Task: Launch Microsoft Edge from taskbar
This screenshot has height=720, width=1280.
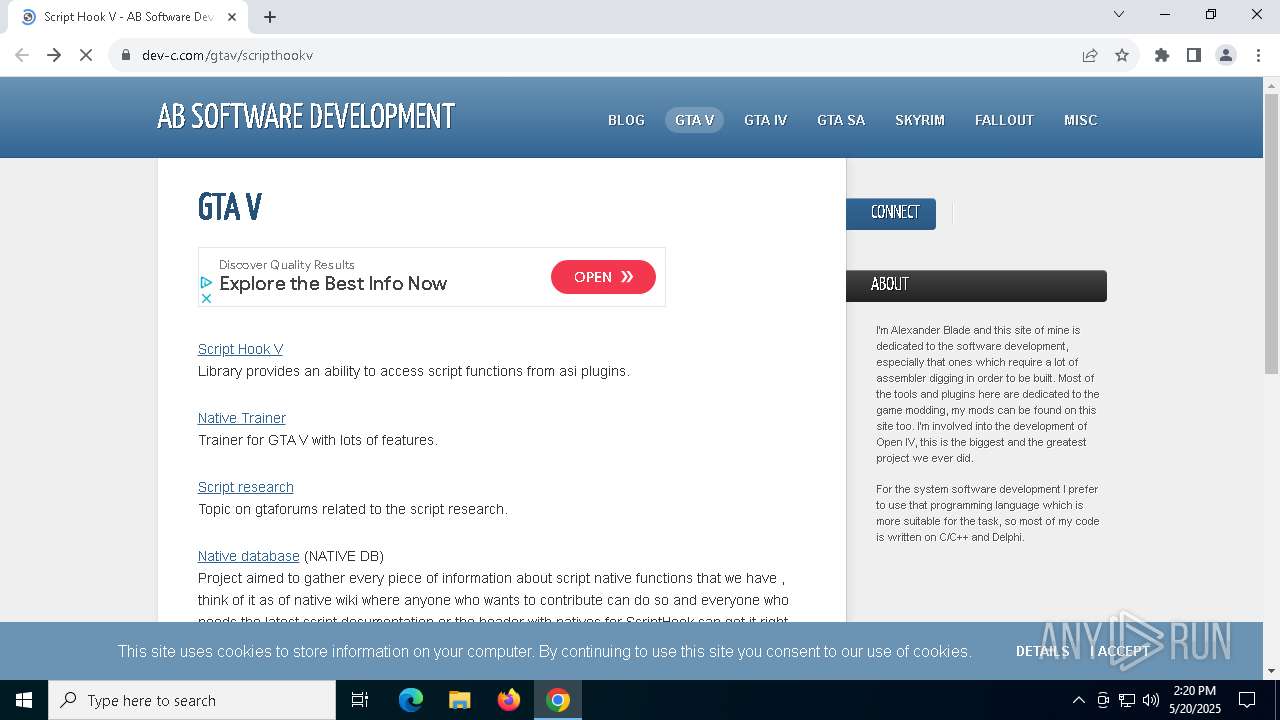Action: point(411,700)
